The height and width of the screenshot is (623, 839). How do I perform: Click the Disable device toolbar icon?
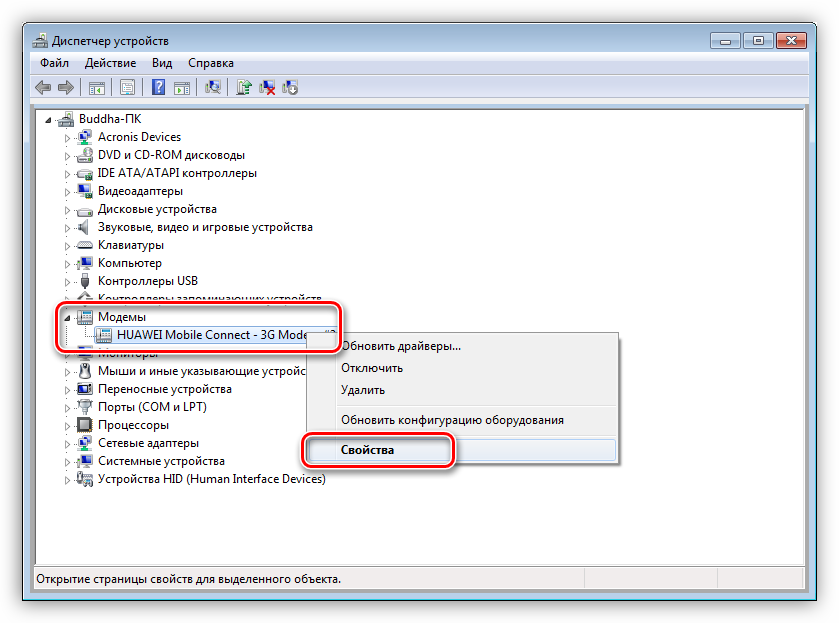click(291, 88)
